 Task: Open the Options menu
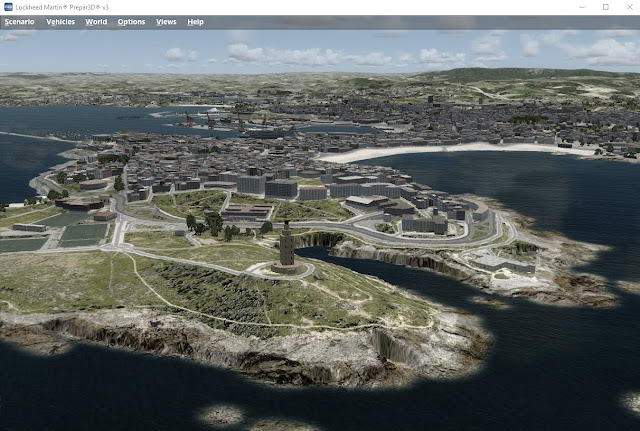pyautogui.click(x=131, y=22)
